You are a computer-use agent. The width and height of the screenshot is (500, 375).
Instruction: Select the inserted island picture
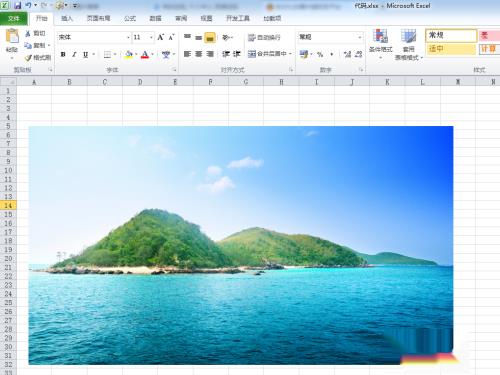coord(241,245)
